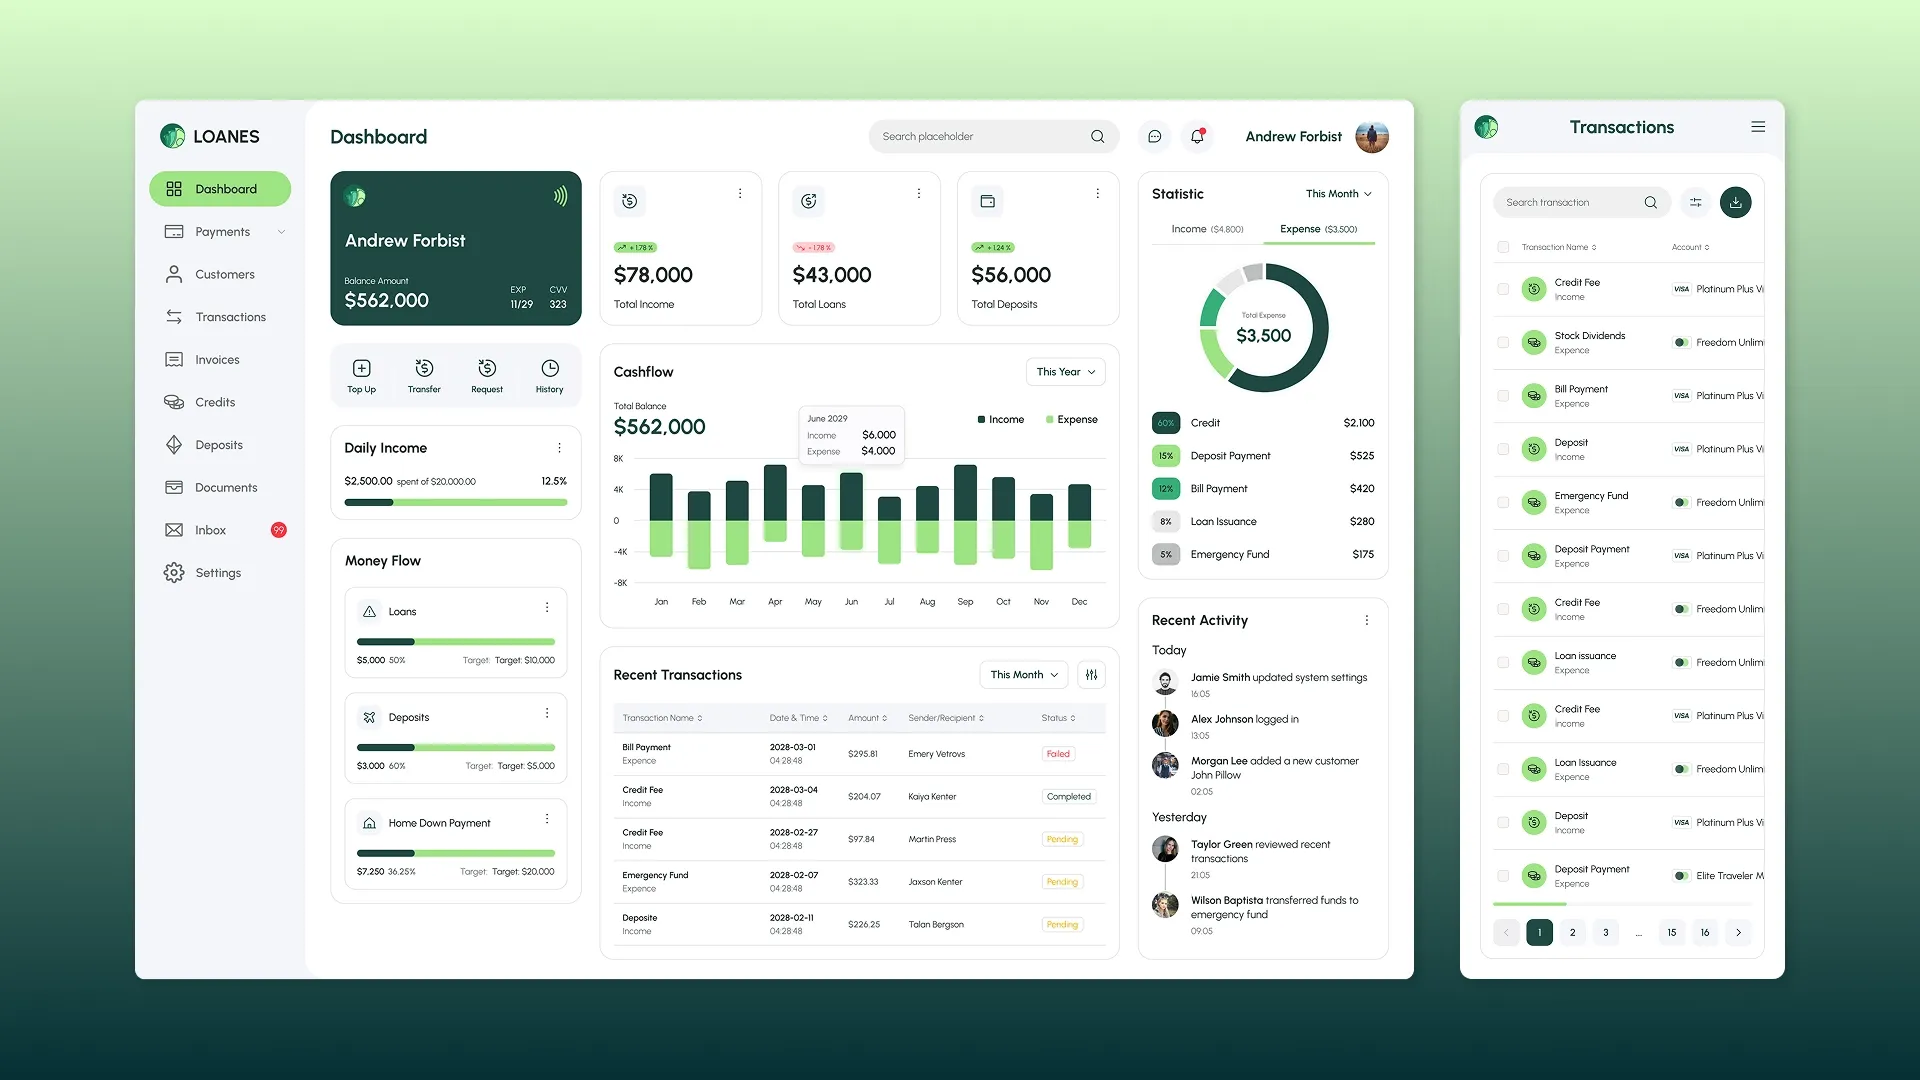Open Invoices in the sidebar
Viewport: 1920px width, 1080px height.
point(217,360)
